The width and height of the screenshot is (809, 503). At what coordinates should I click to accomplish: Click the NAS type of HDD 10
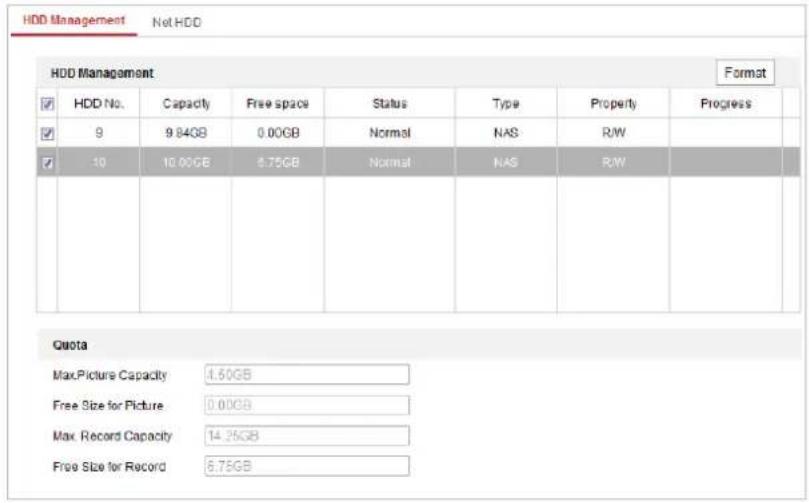click(506, 163)
